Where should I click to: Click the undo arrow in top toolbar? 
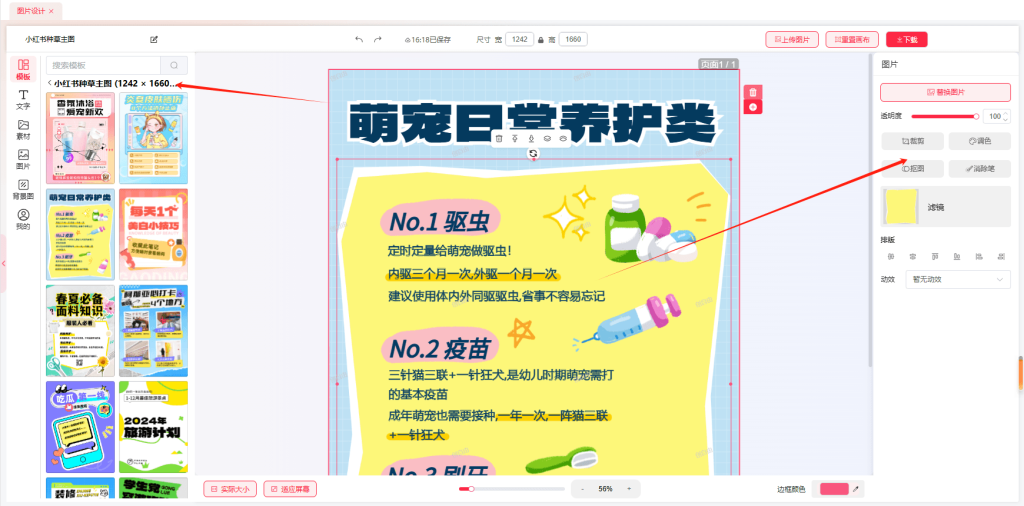click(359, 39)
